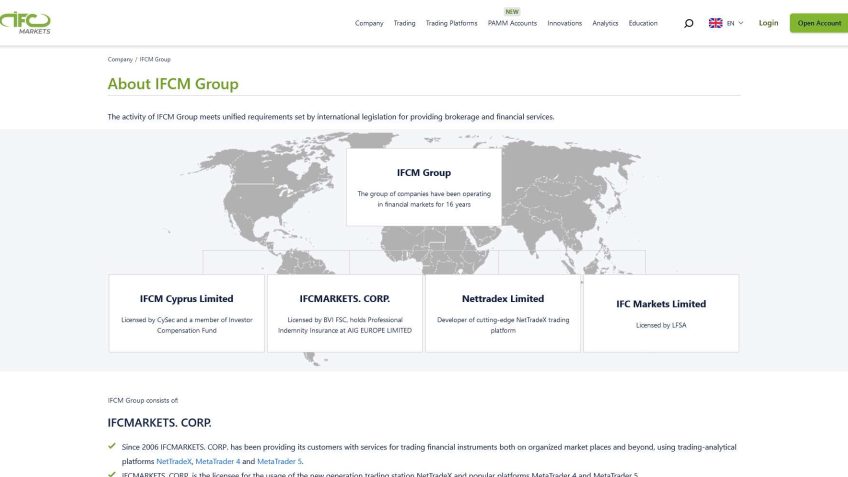Image resolution: width=848 pixels, height=477 pixels.
Task: Open the Trading Platforms menu
Action: tap(451, 23)
